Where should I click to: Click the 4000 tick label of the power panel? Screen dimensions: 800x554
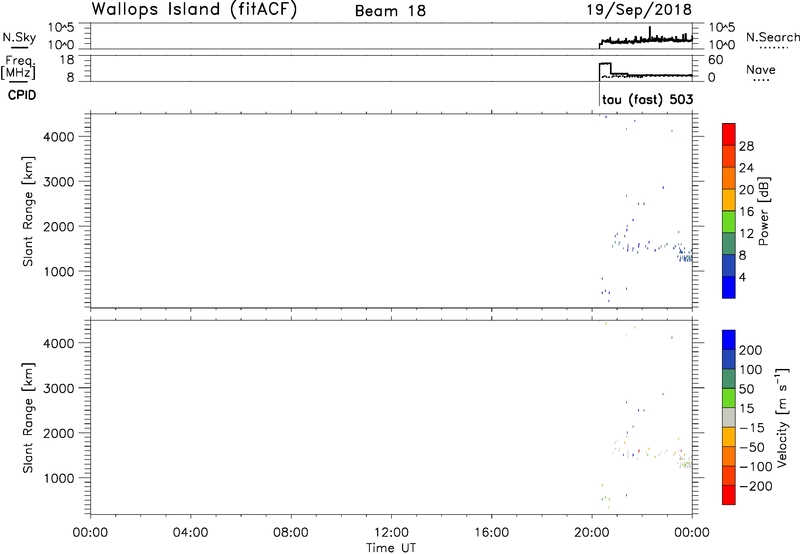(59, 137)
